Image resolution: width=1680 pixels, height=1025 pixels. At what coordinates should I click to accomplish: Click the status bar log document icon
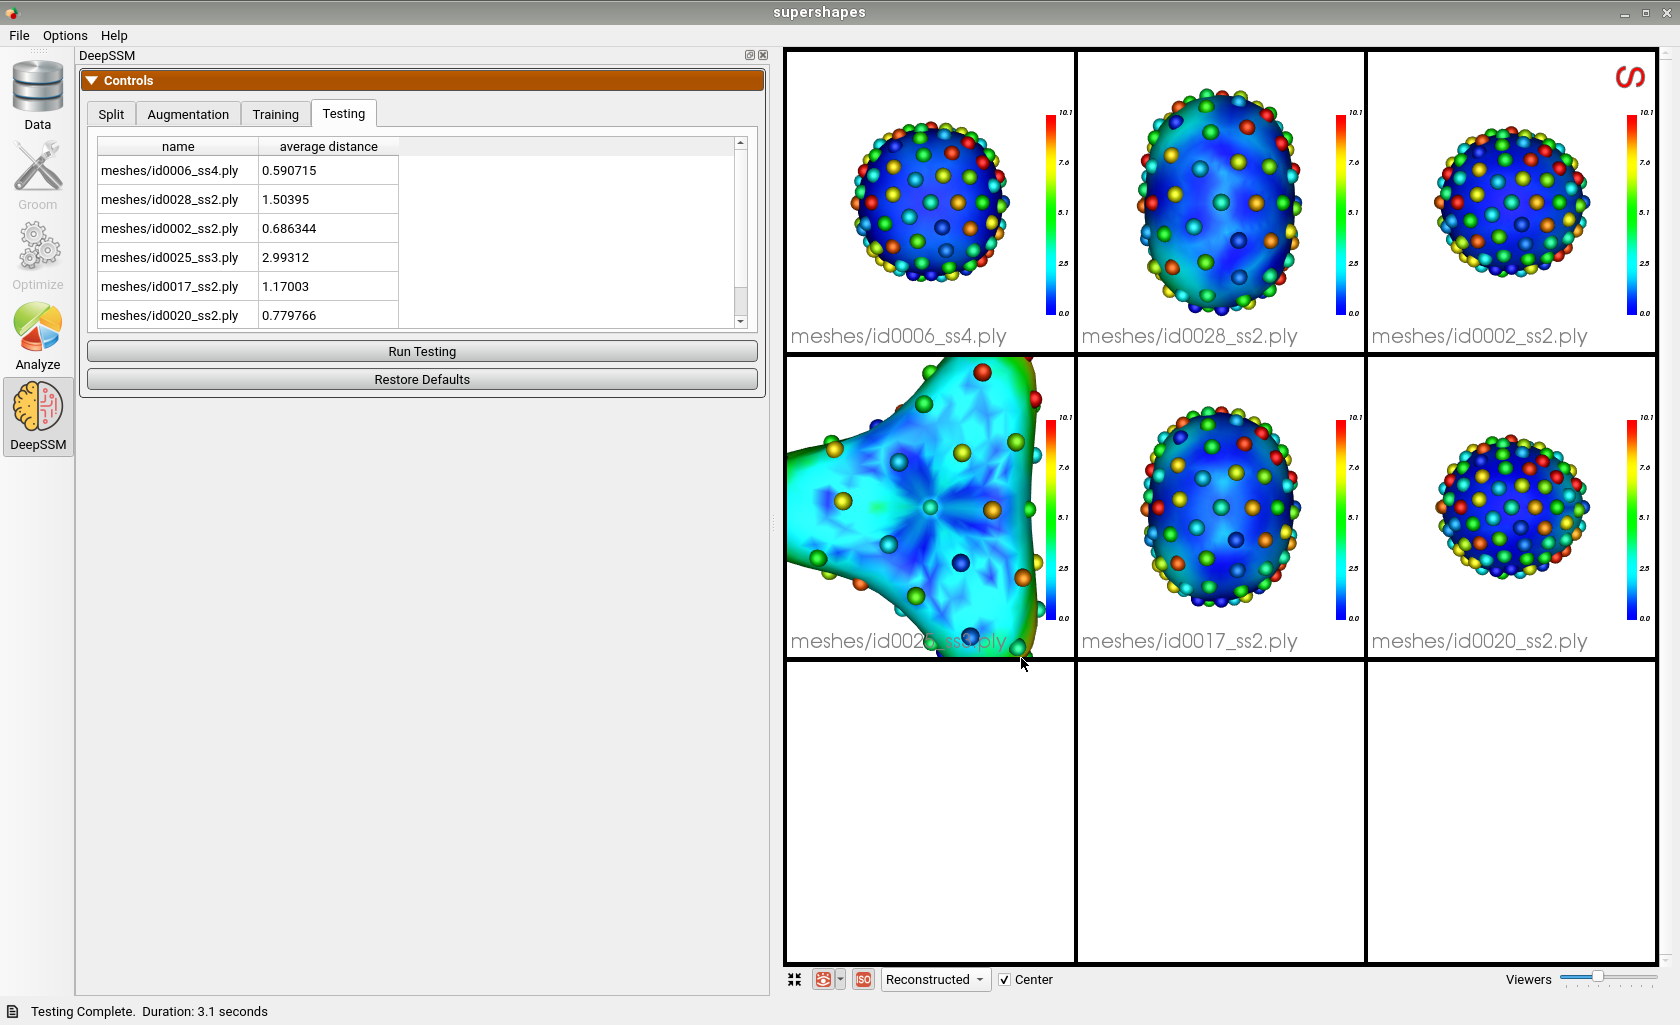(13, 1011)
